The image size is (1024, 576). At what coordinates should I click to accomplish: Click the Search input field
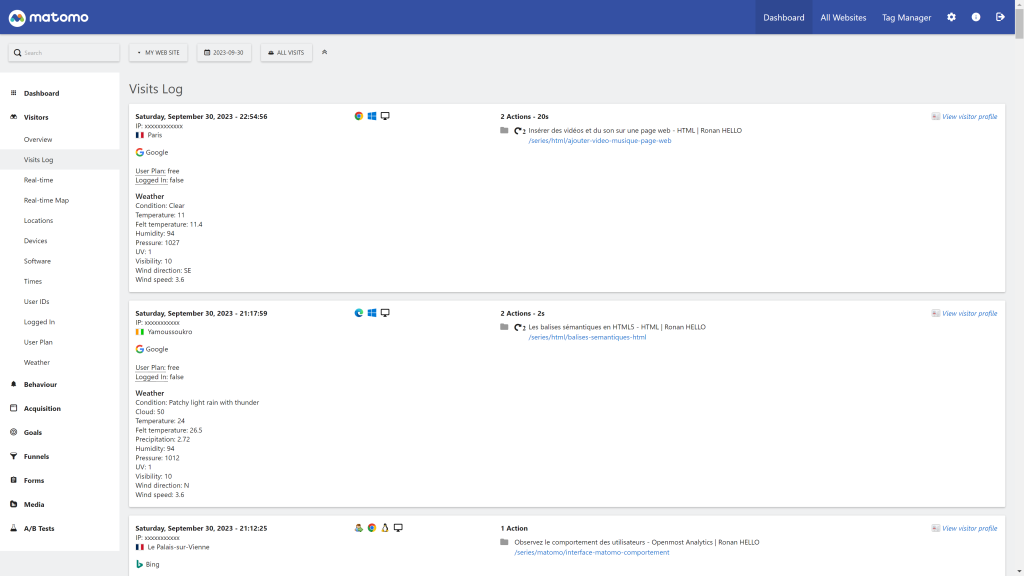pyautogui.click(x=64, y=52)
